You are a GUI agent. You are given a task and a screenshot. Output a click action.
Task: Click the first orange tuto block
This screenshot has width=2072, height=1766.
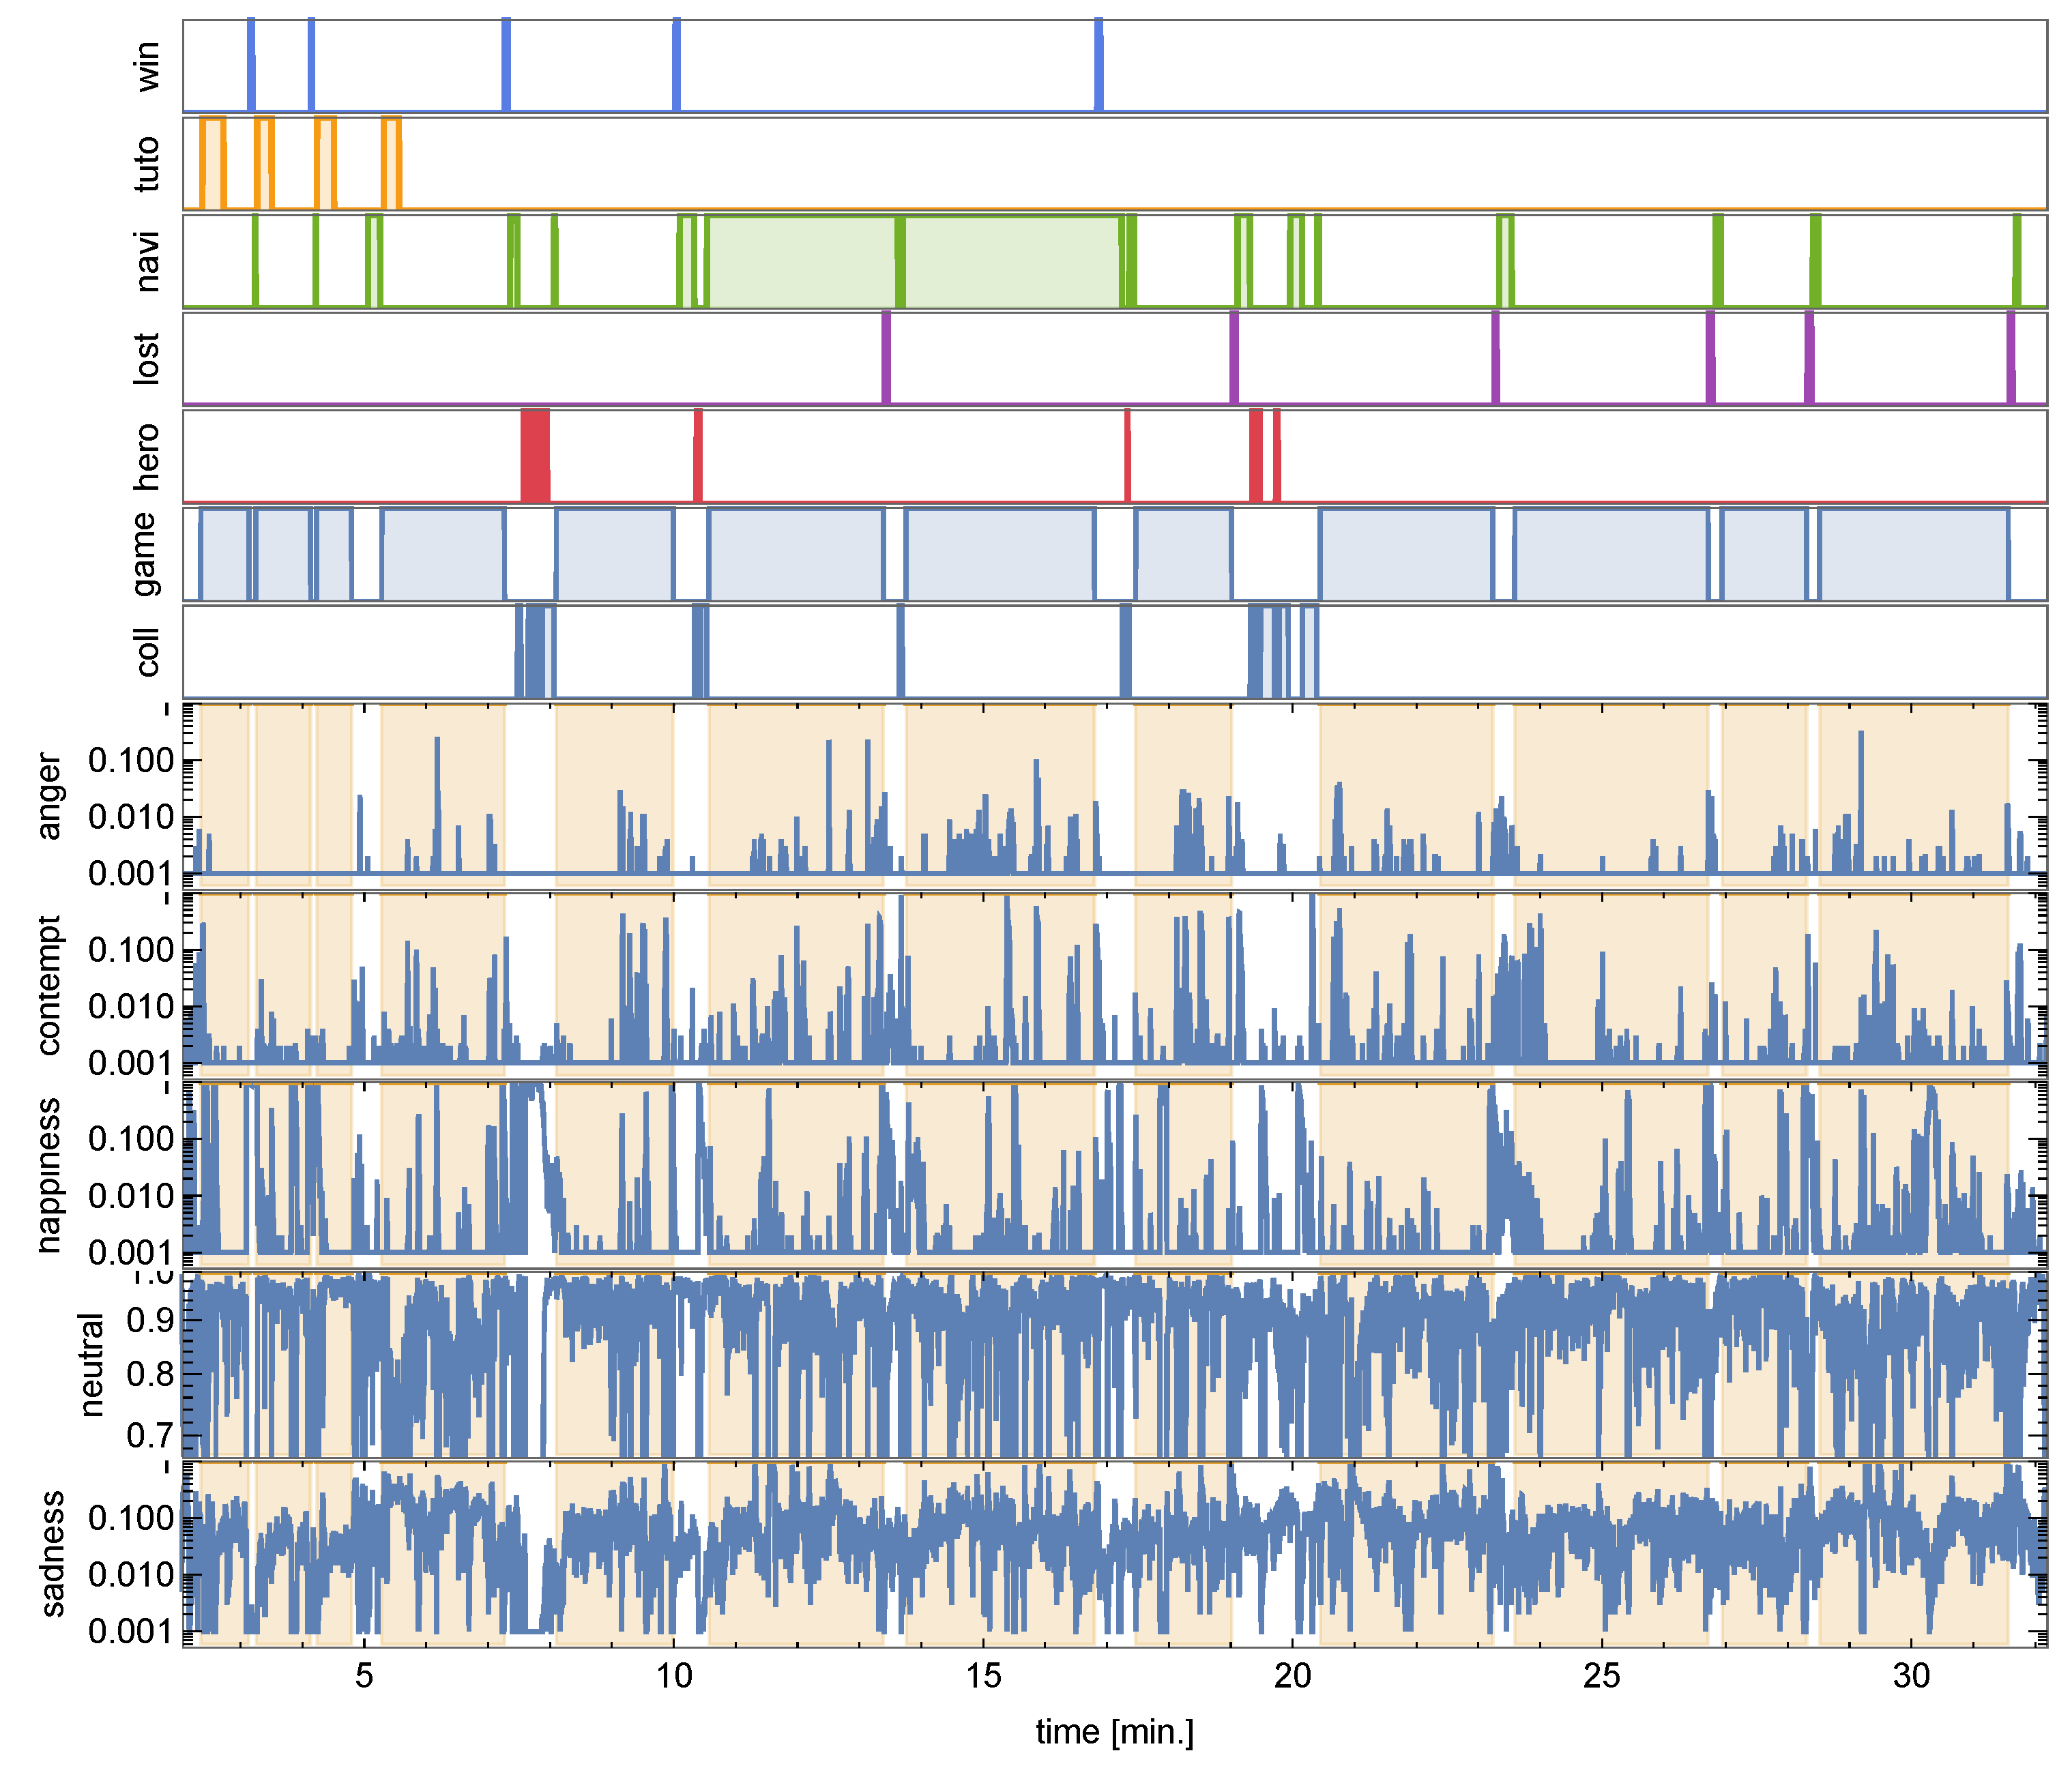[x=213, y=163]
